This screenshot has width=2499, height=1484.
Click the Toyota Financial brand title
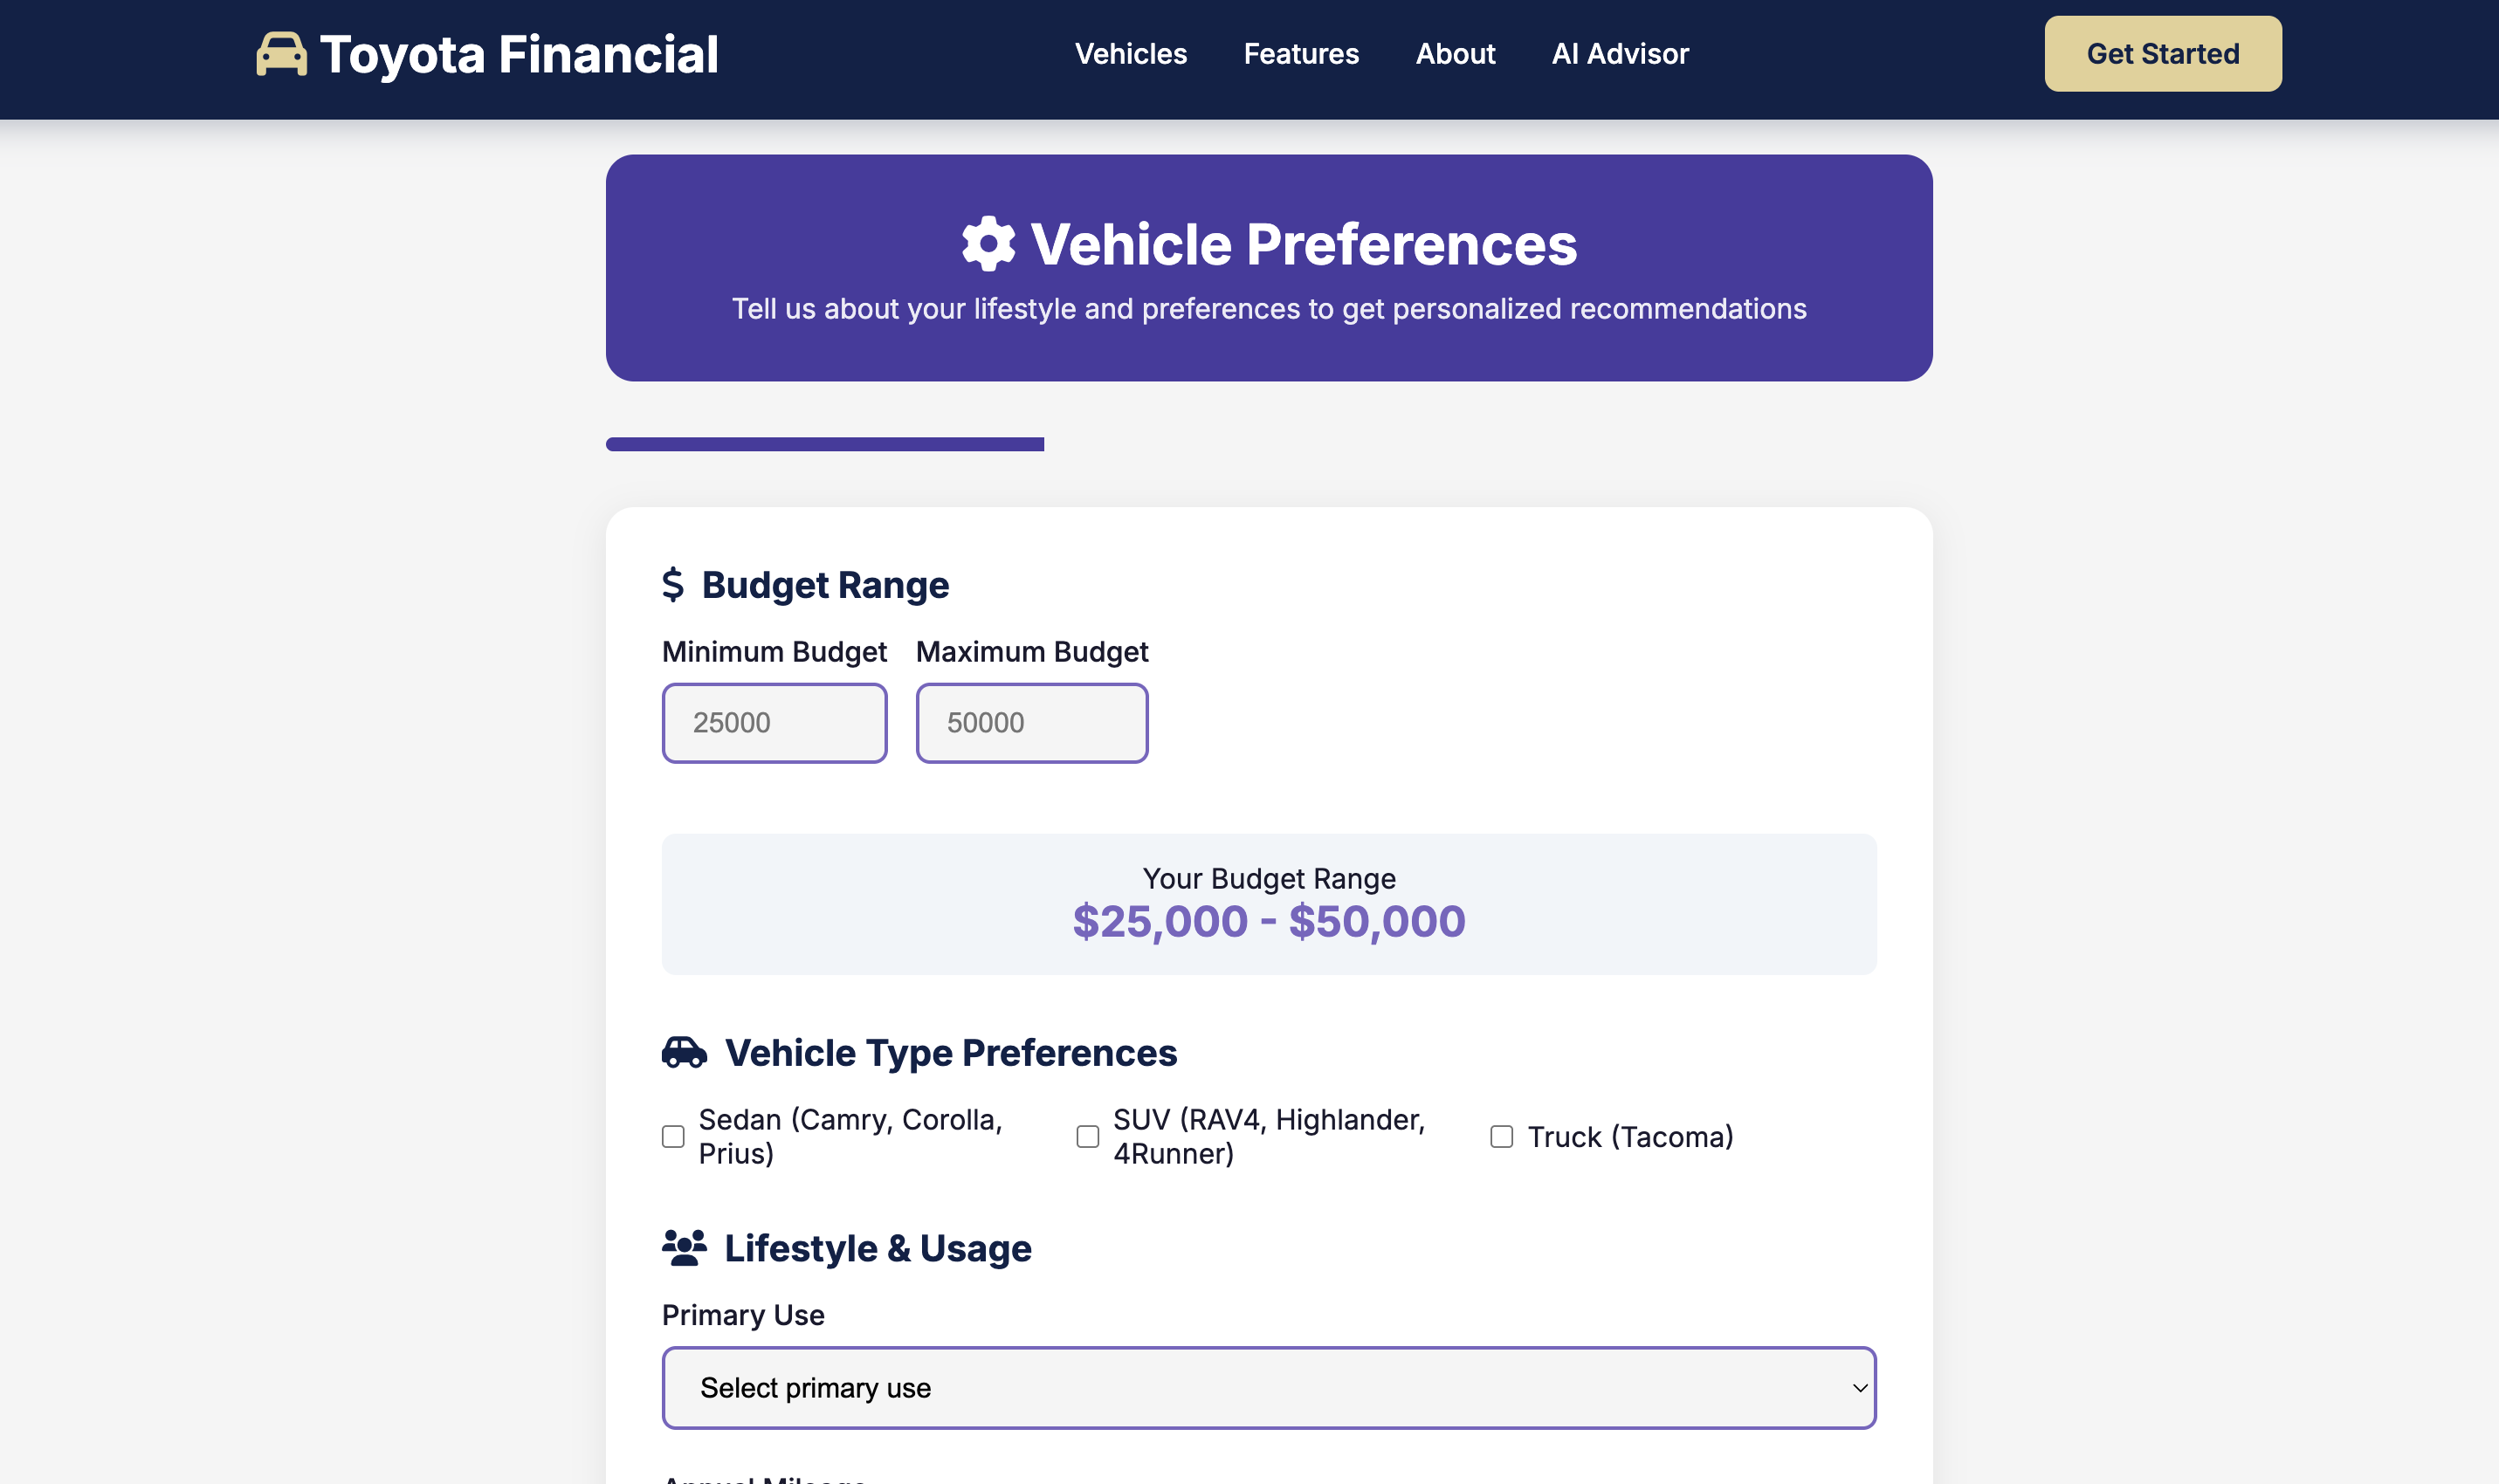(519, 54)
